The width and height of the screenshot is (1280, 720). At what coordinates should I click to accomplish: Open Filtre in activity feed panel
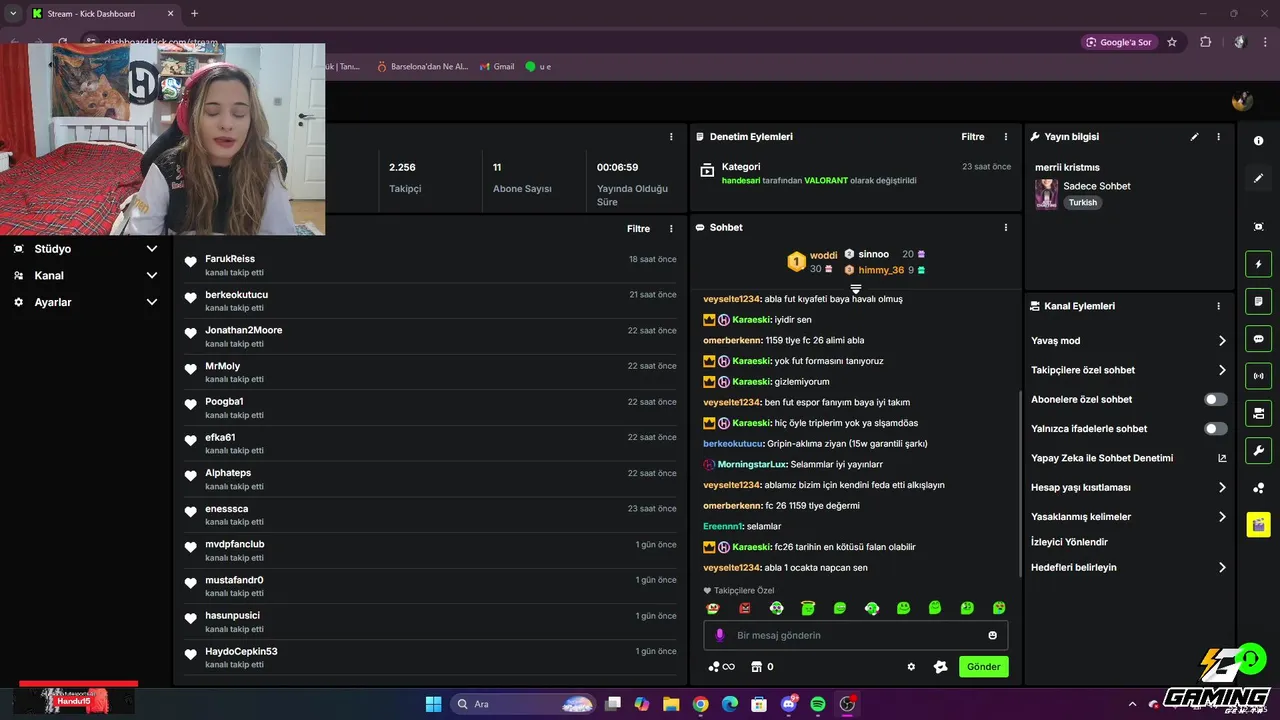(638, 229)
